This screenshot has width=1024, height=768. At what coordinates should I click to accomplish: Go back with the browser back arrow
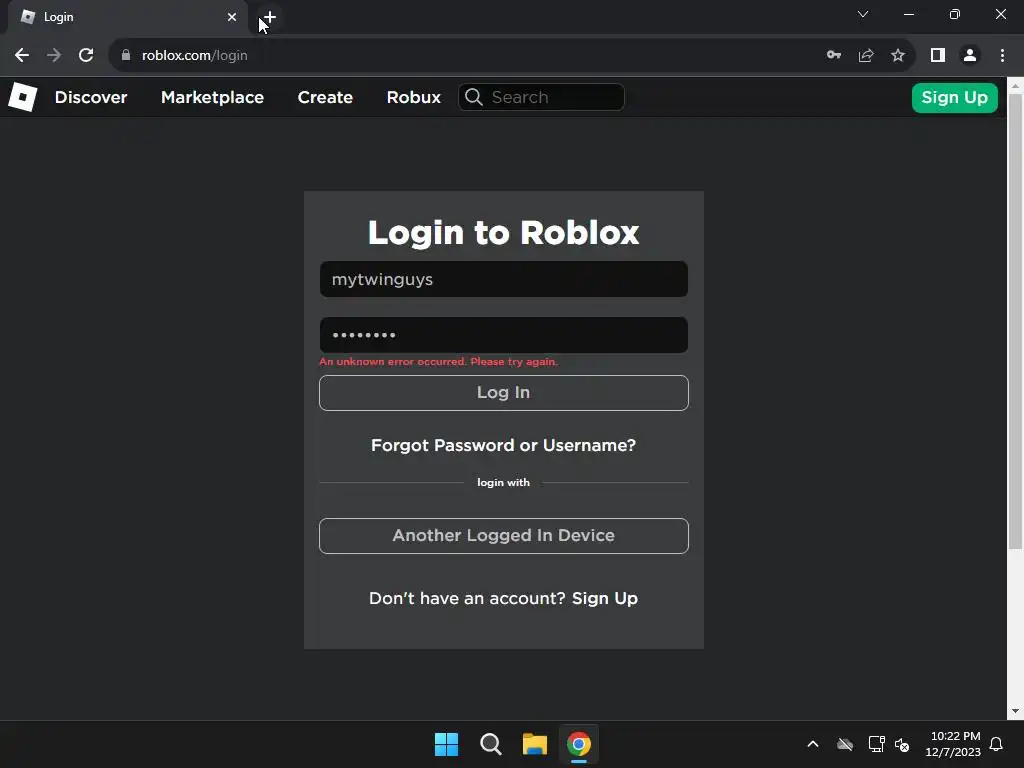click(22, 56)
